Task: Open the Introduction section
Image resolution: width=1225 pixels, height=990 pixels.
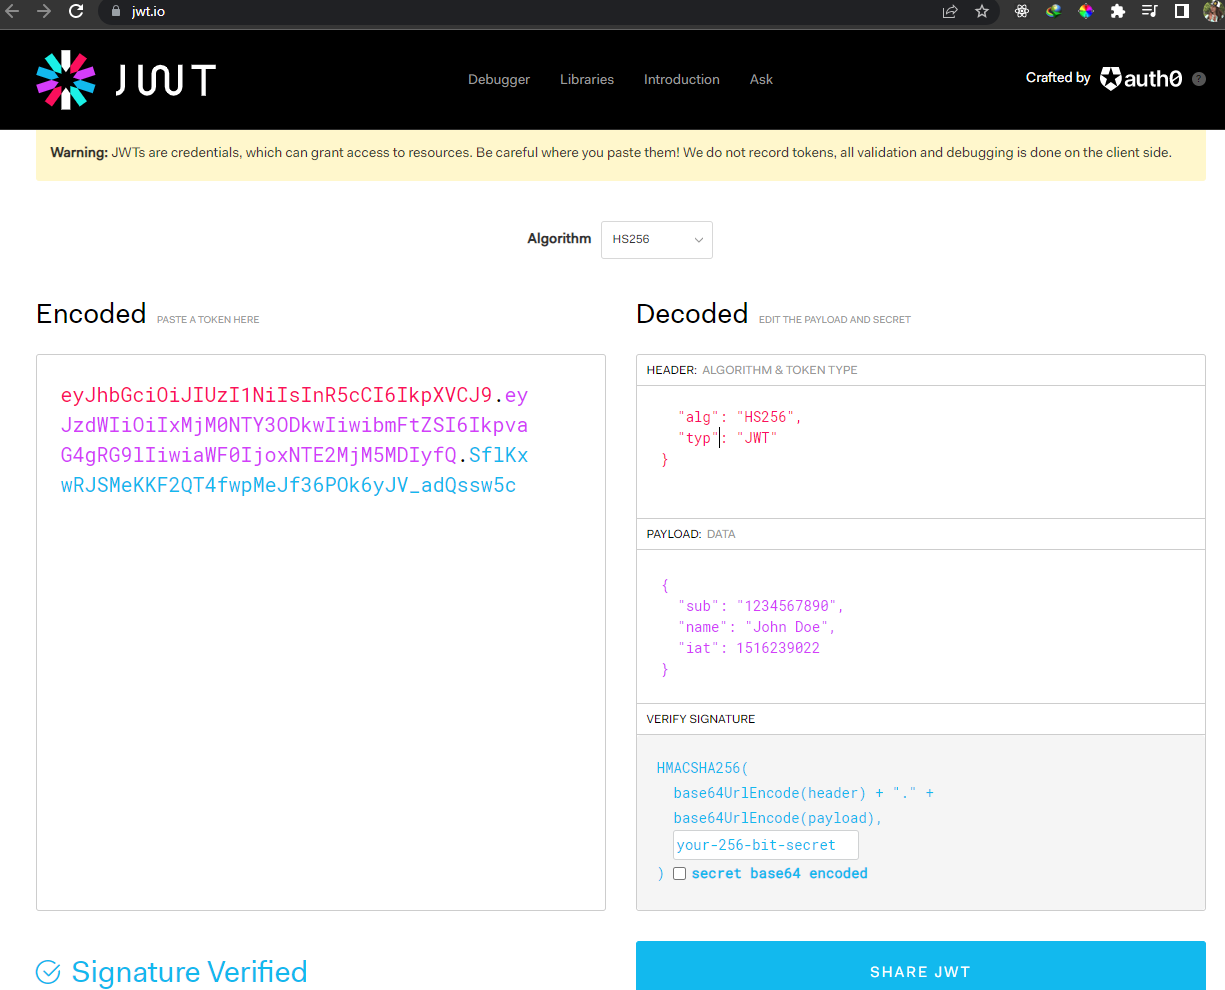Action: tap(681, 79)
